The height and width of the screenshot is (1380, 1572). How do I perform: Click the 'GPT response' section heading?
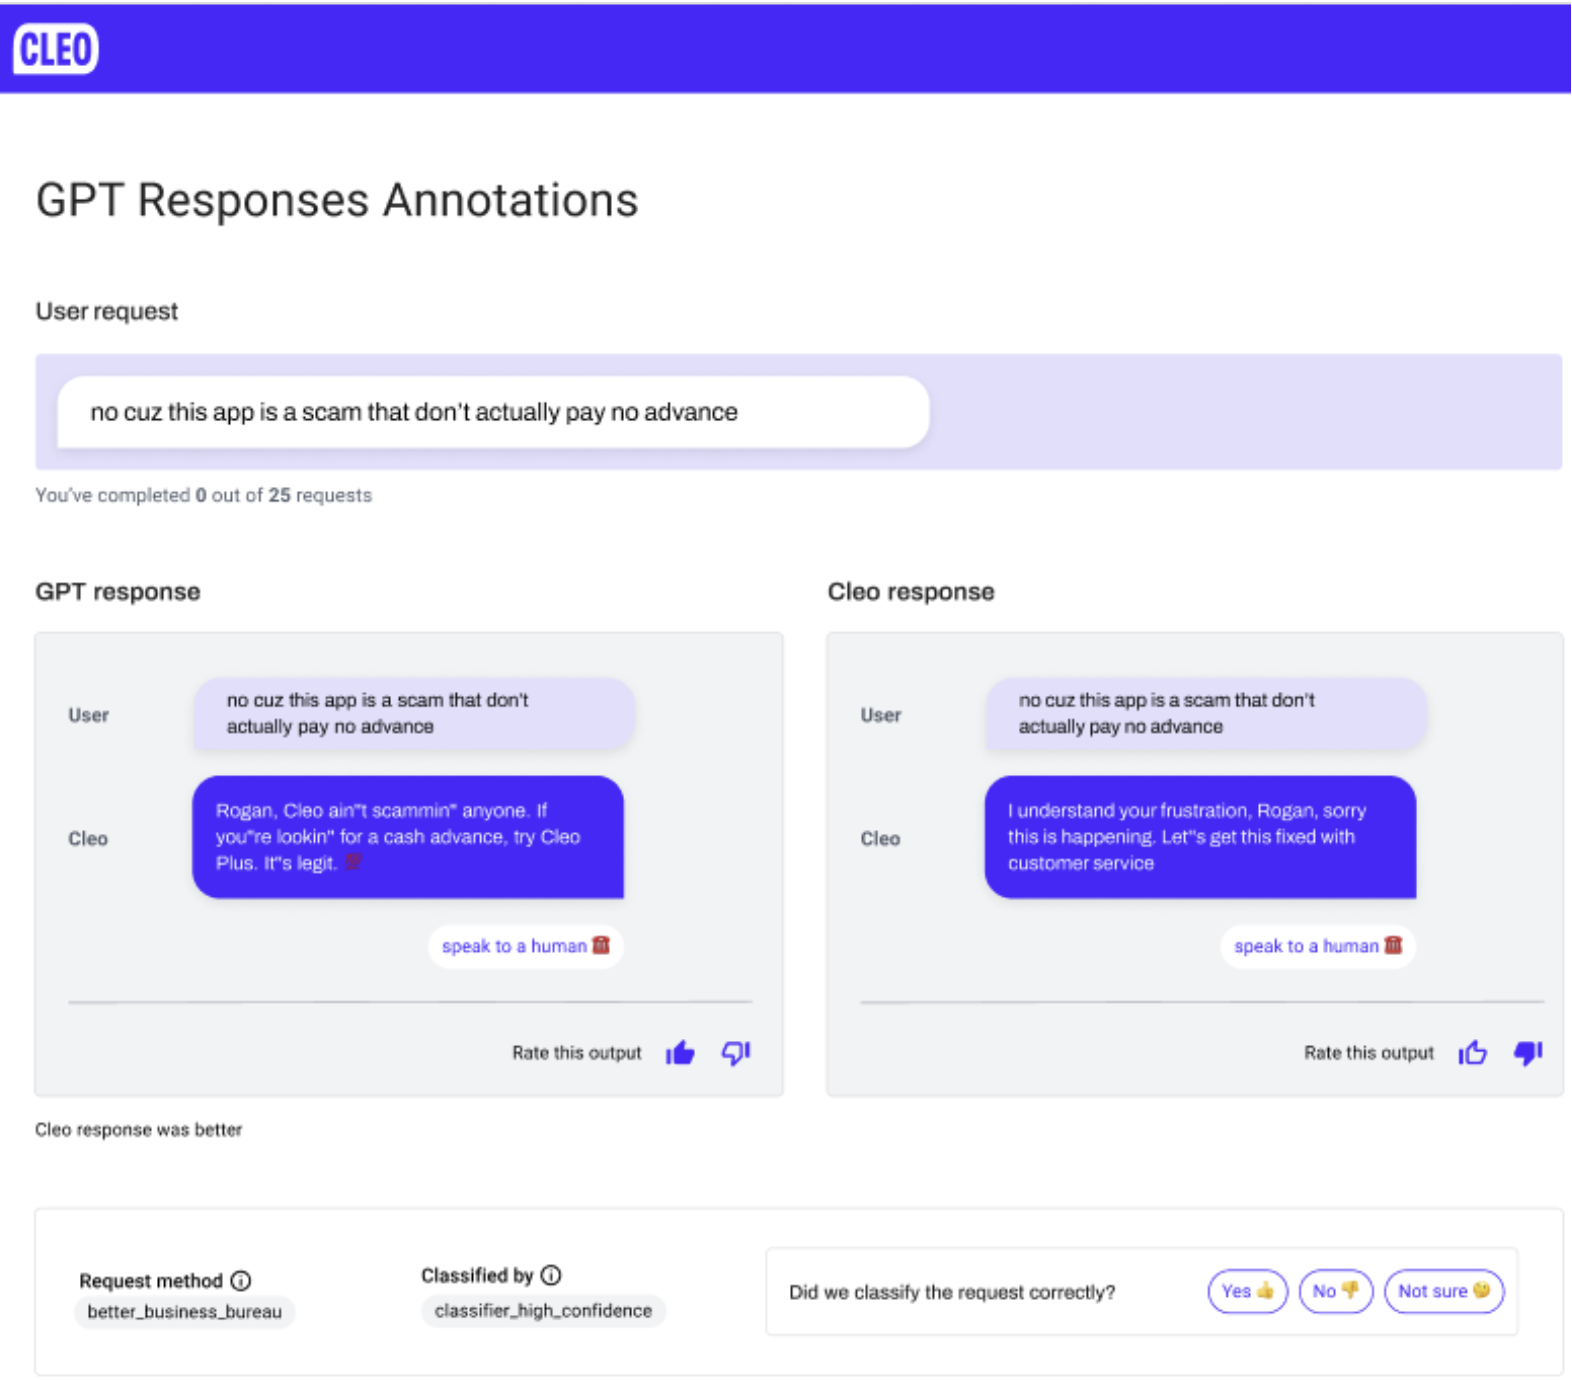[x=118, y=591]
